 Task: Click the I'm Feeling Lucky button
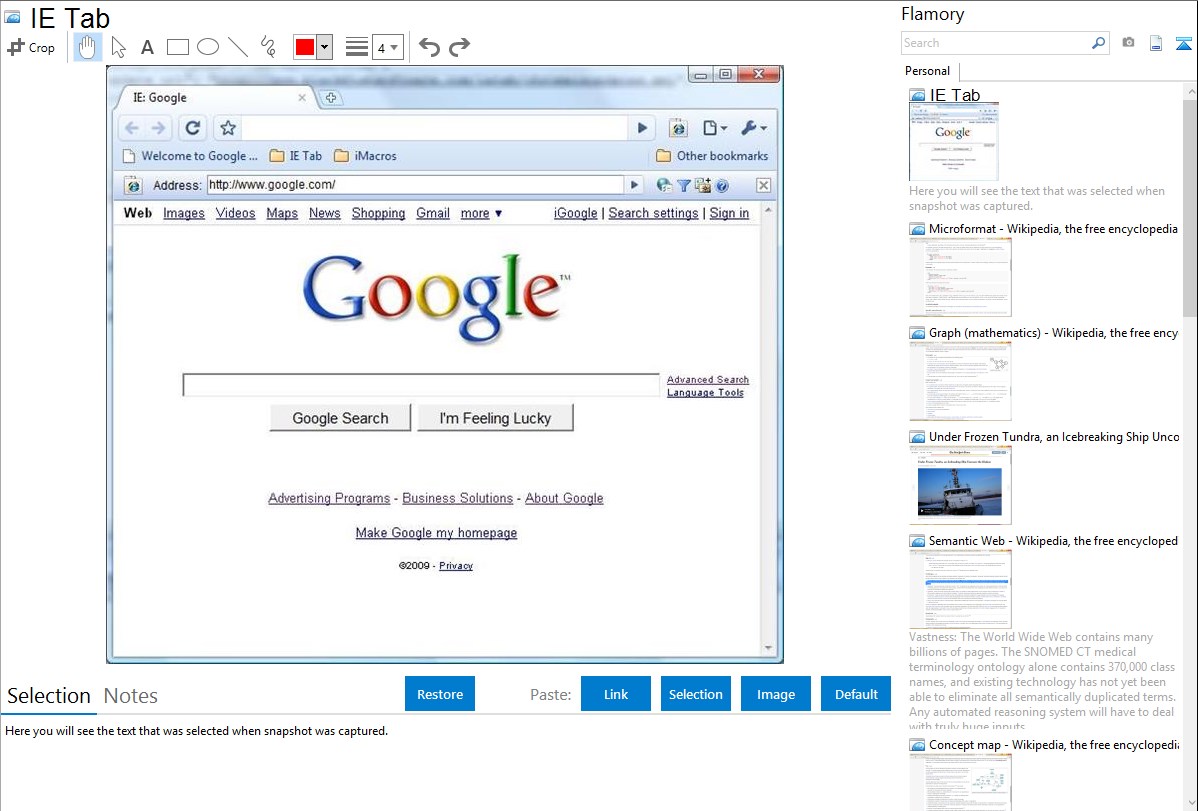pos(495,418)
